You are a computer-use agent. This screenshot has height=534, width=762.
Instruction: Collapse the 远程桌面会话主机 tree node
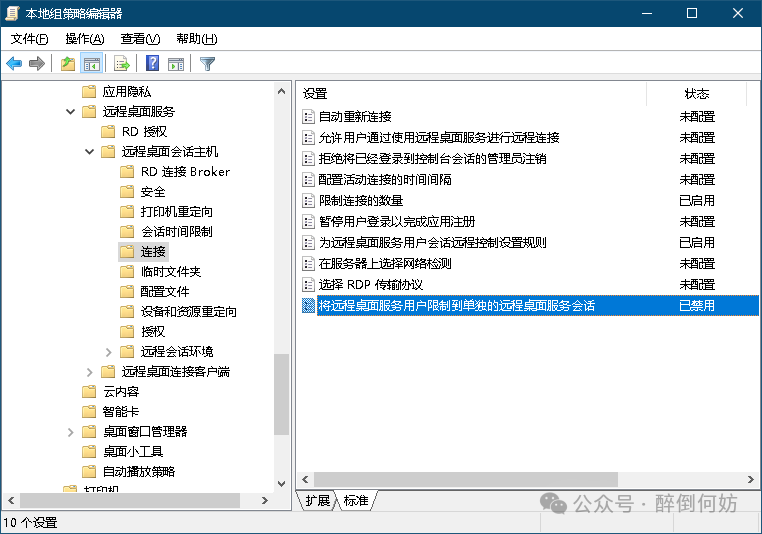90,152
